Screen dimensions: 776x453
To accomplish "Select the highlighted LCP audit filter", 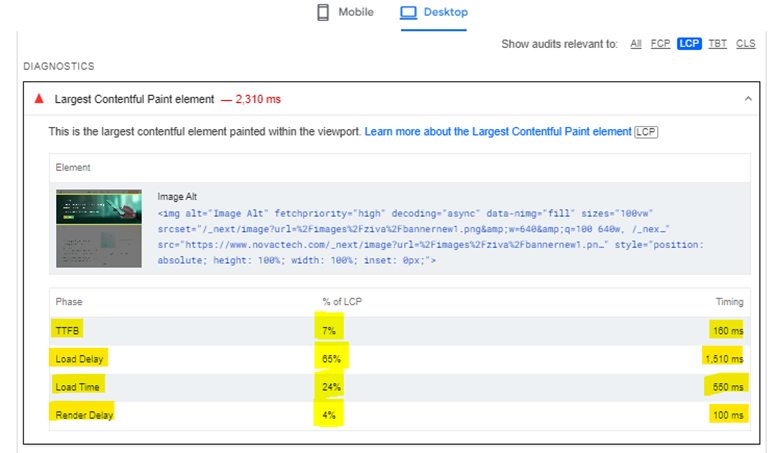I will click(x=689, y=44).
